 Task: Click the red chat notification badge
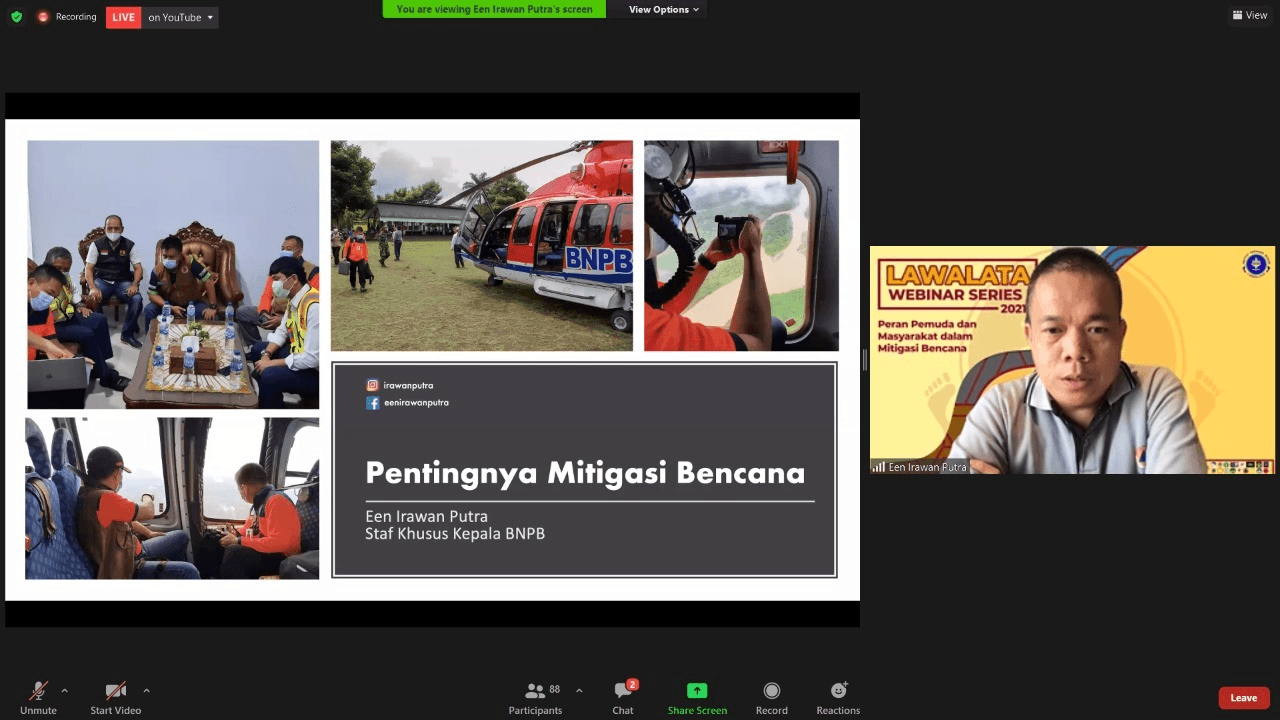[x=633, y=683]
